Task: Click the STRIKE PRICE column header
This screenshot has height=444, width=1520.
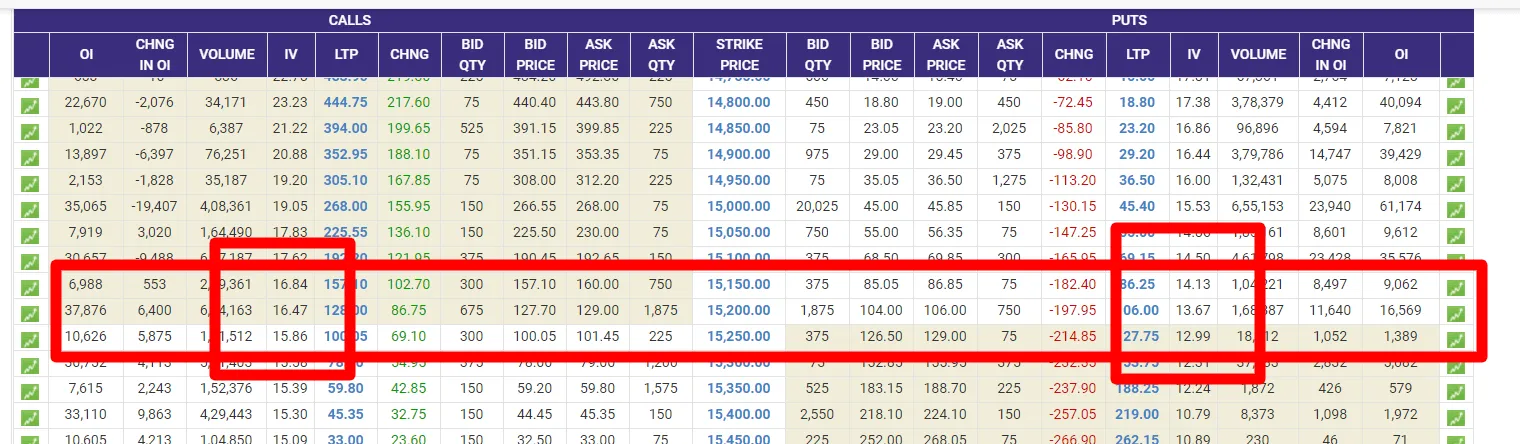Action: click(739, 54)
